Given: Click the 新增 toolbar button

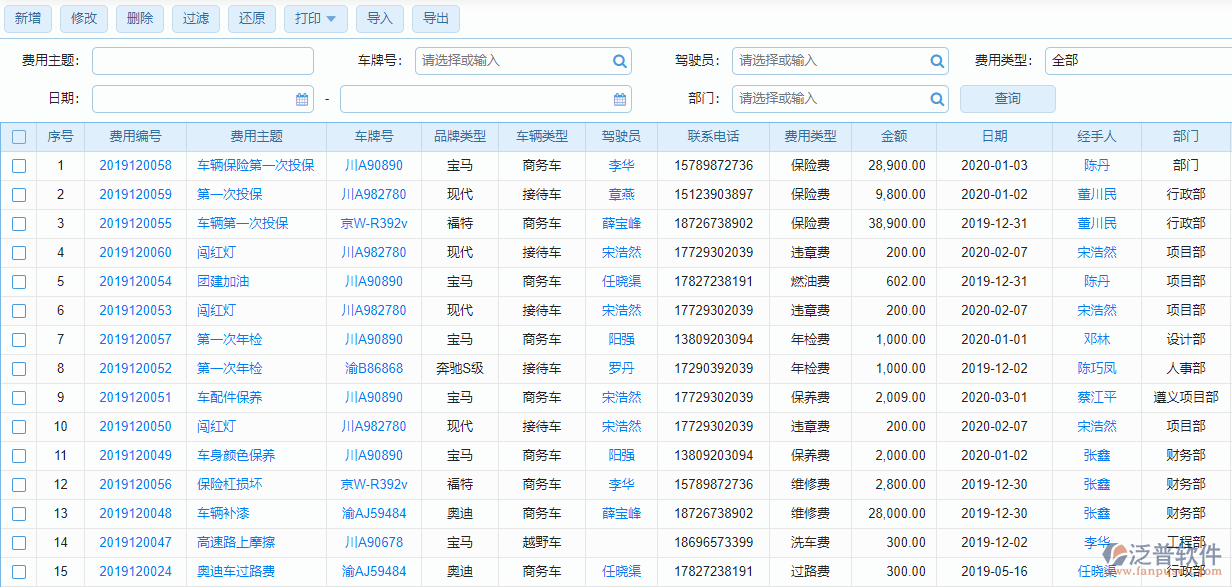Looking at the screenshot, I should tap(27, 18).
